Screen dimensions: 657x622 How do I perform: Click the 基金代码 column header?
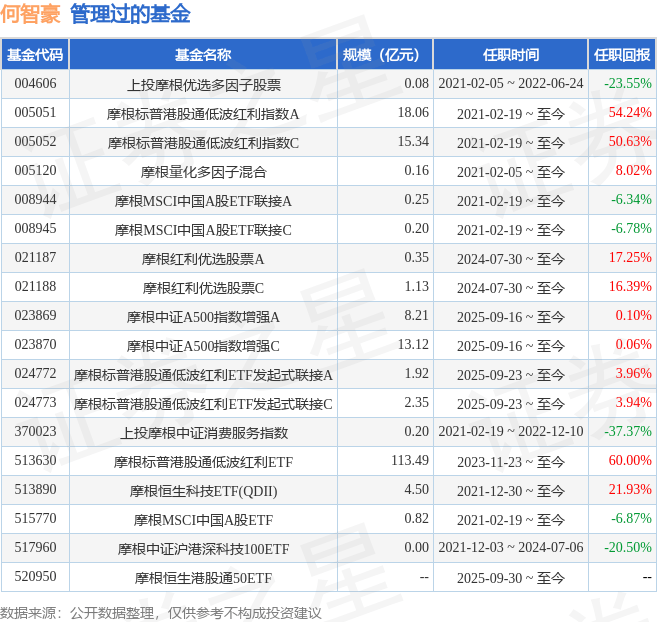coord(35,55)
